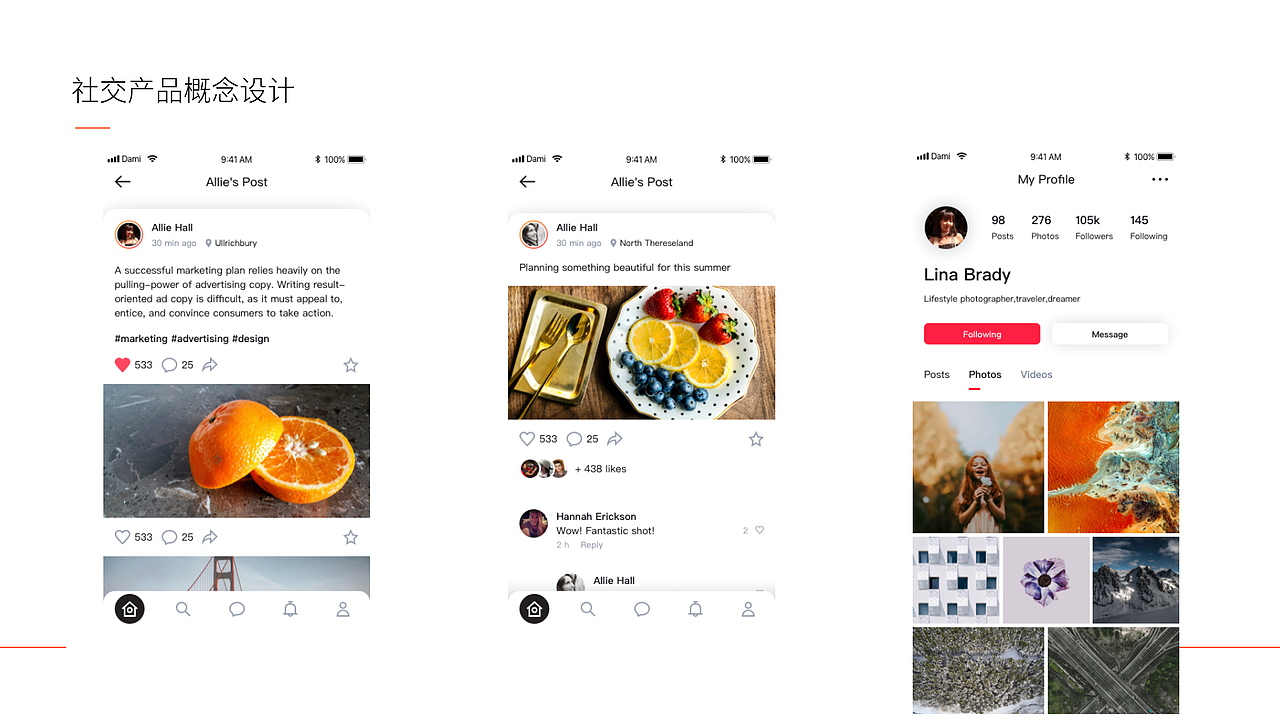Select home icon in middle phone's bottom bar
The width and height of the screenshot is (1280, 720).
click(534, 609)
